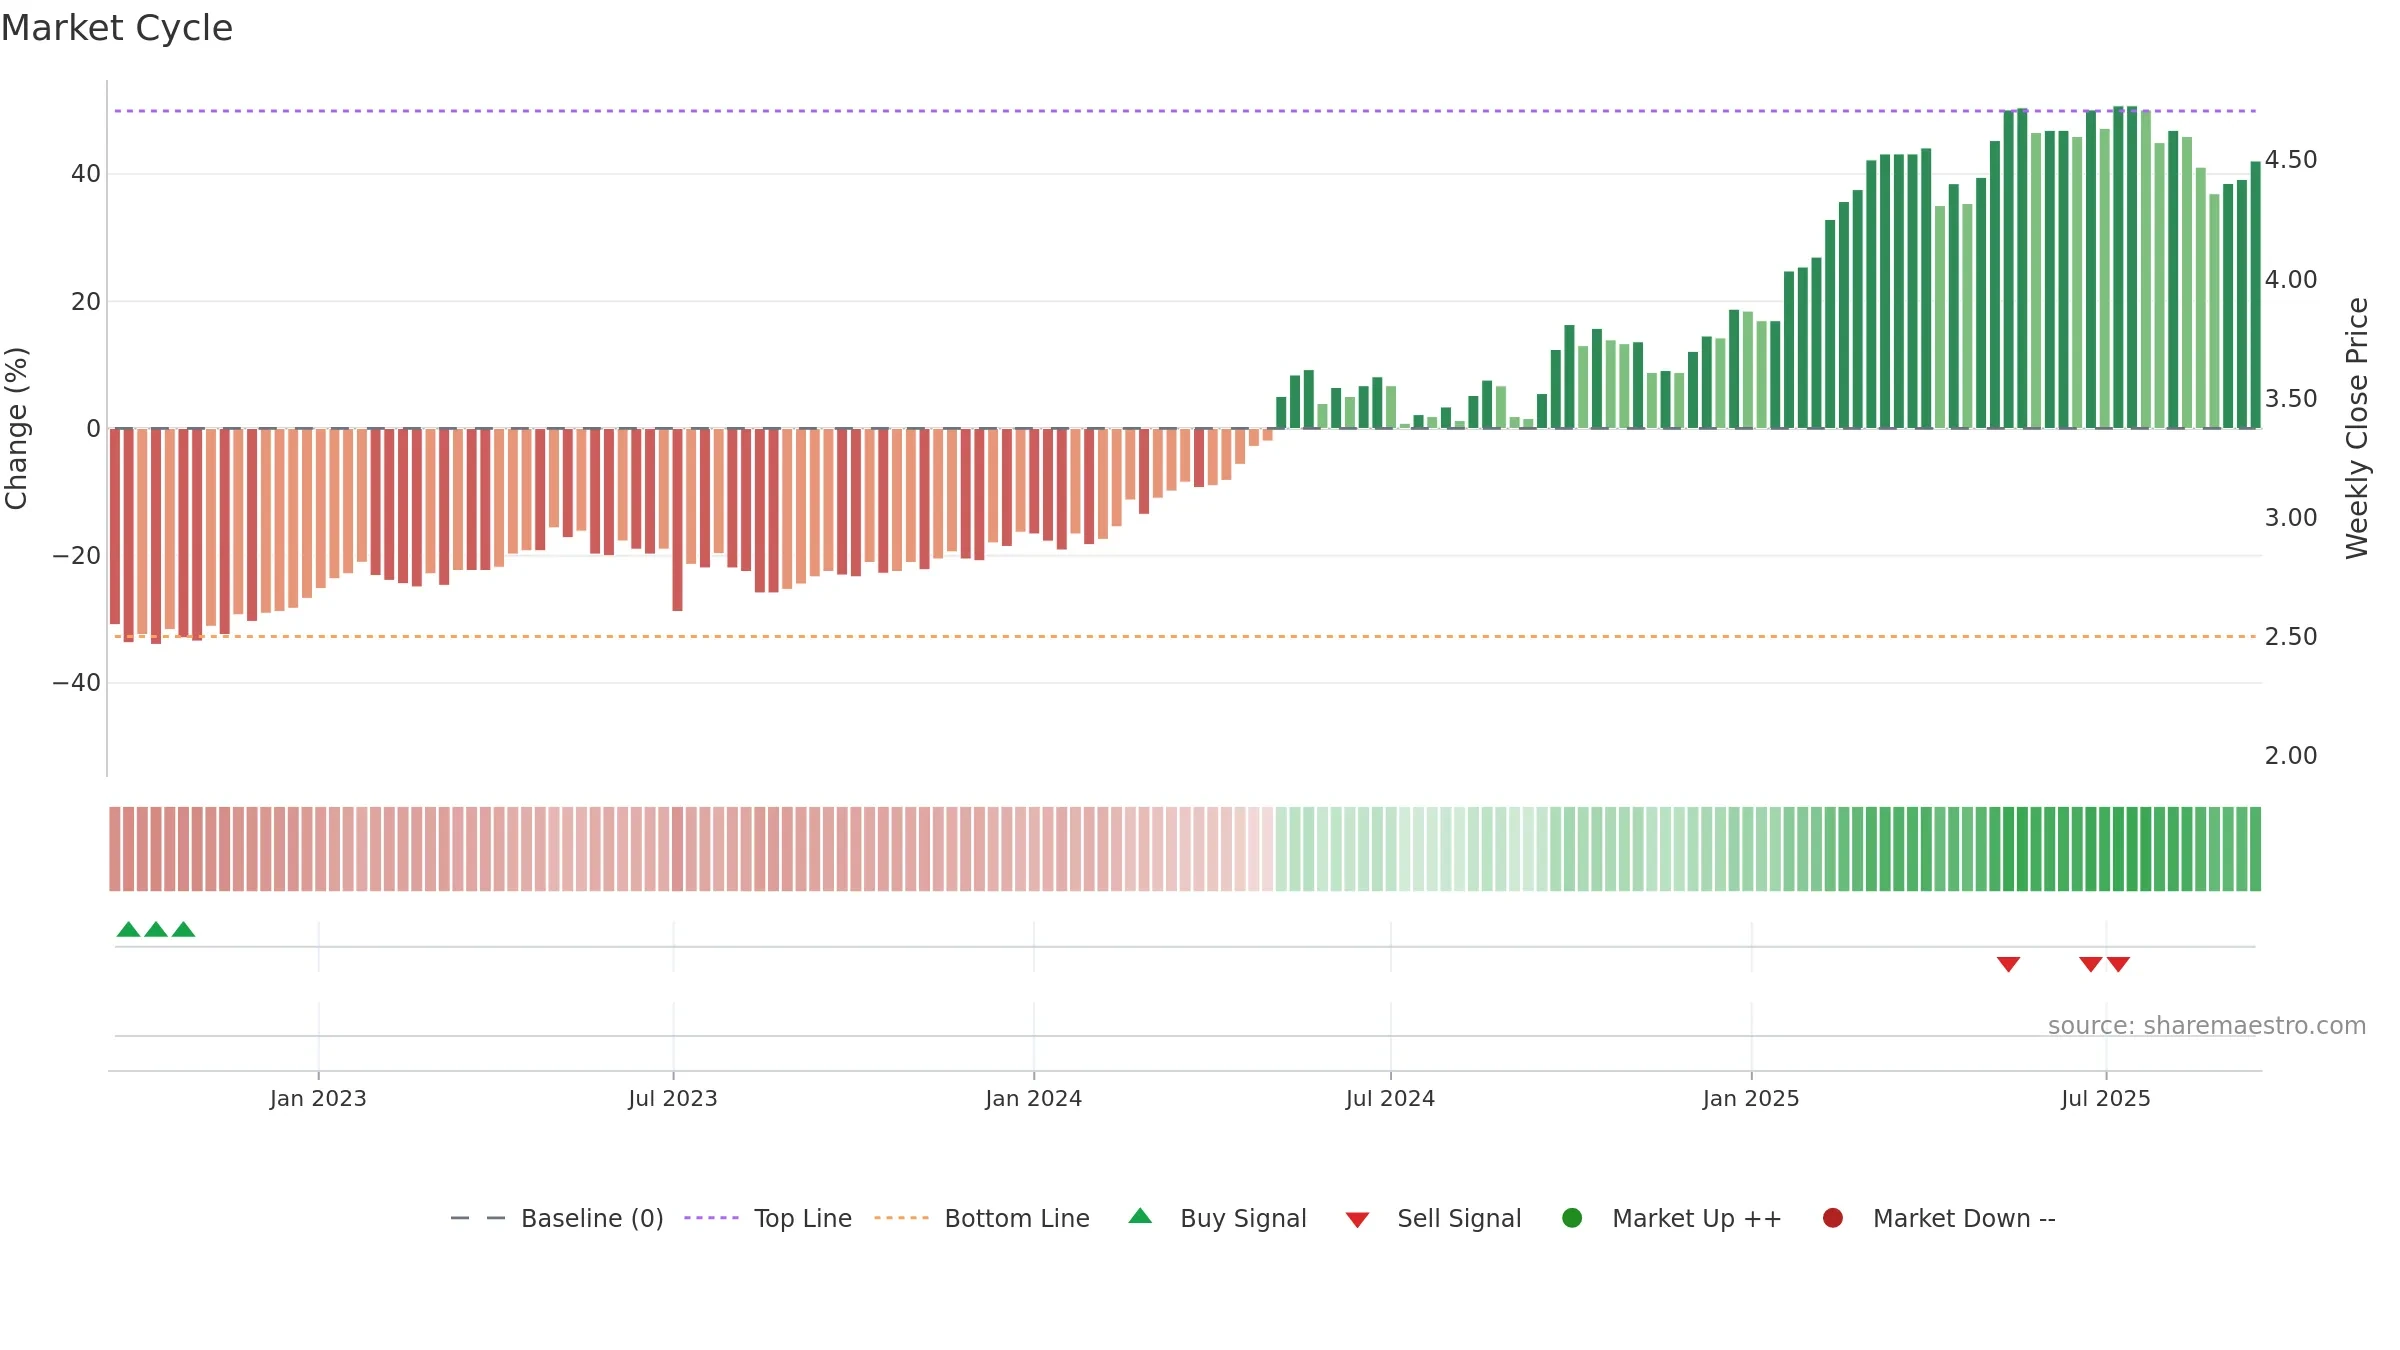The image size is (2400, 1350).
Task: Click the 4.50 price axis value
Action: point(2291,160)
